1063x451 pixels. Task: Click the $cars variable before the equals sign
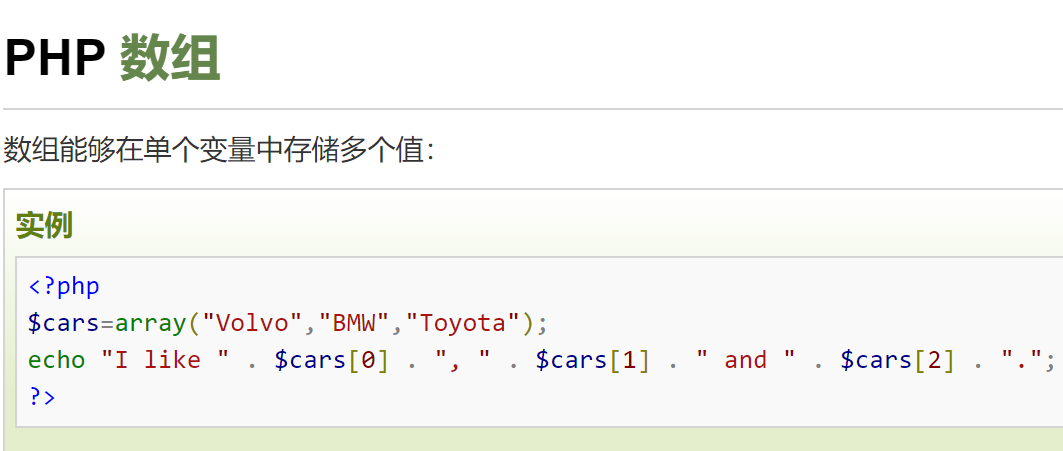click(x=64, y=323)
